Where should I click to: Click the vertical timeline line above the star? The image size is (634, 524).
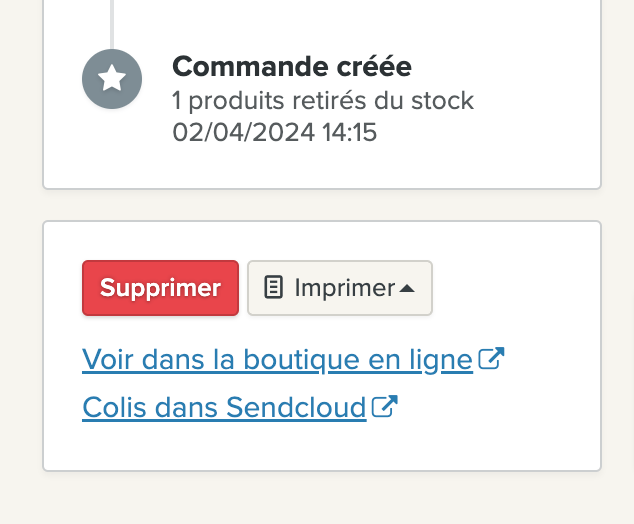(x=112, y=24)
